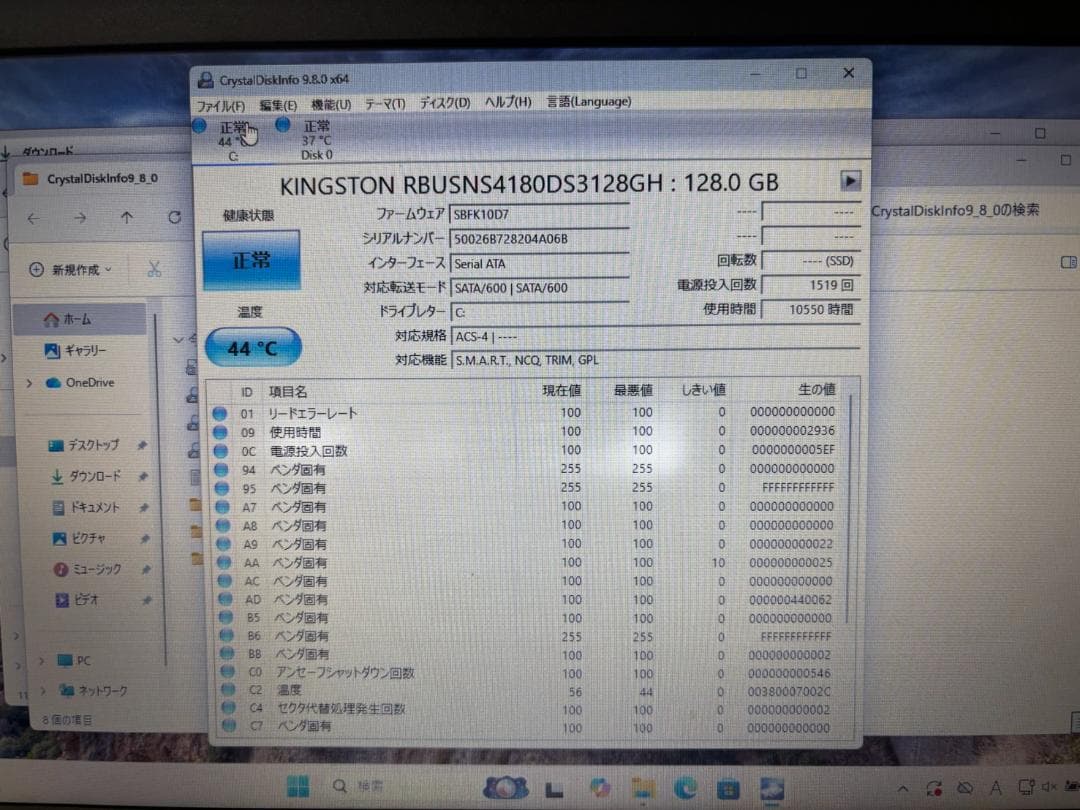Click the S.M.A.R.T., NCQ, TRIM, GPL features field

[655, 360]
